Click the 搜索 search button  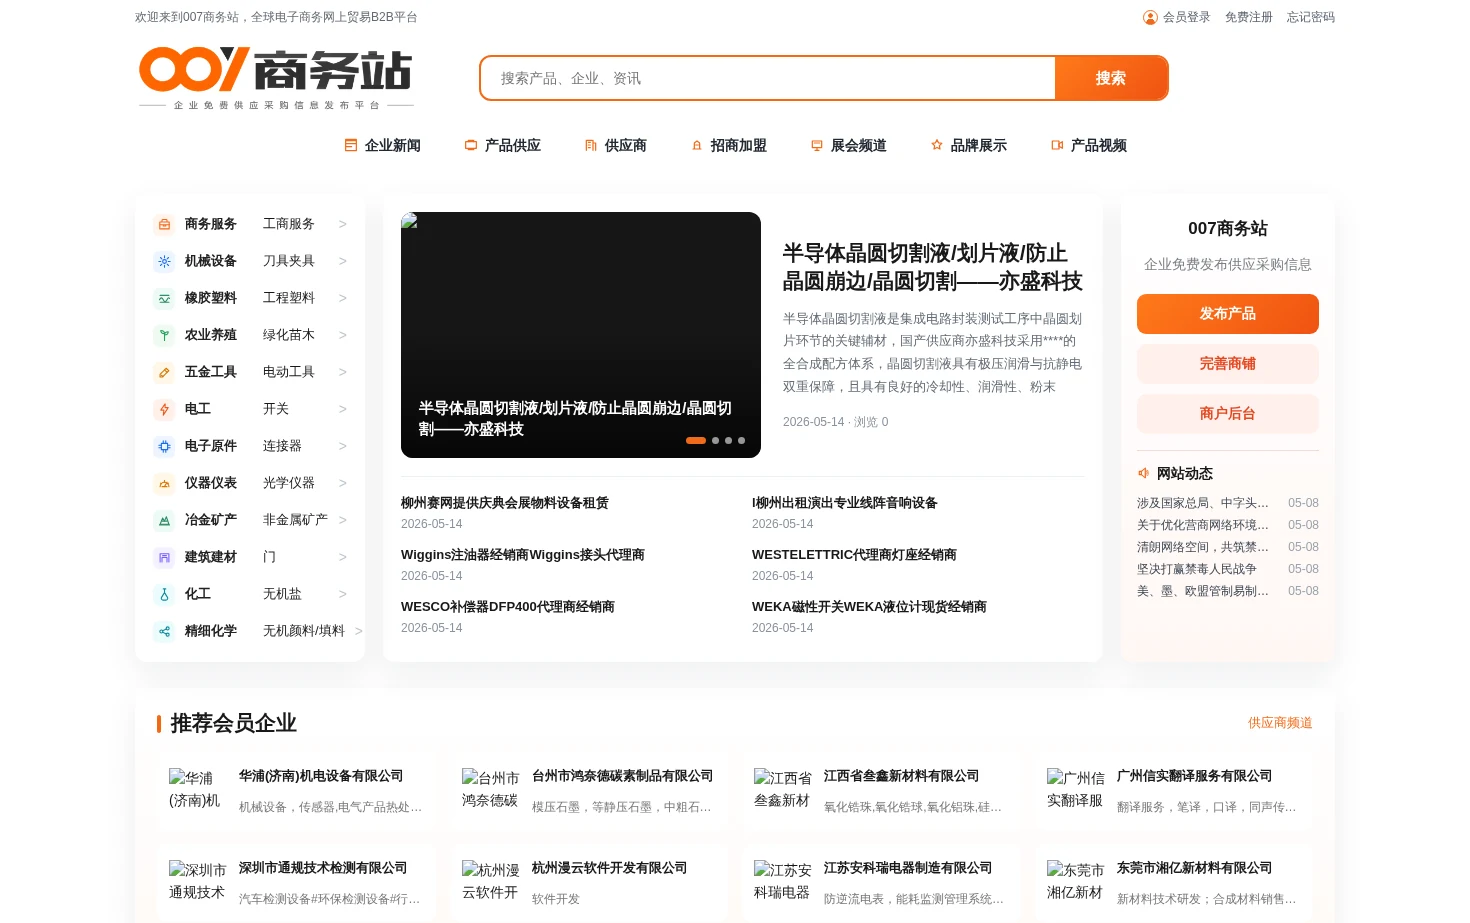point(1110,78)
